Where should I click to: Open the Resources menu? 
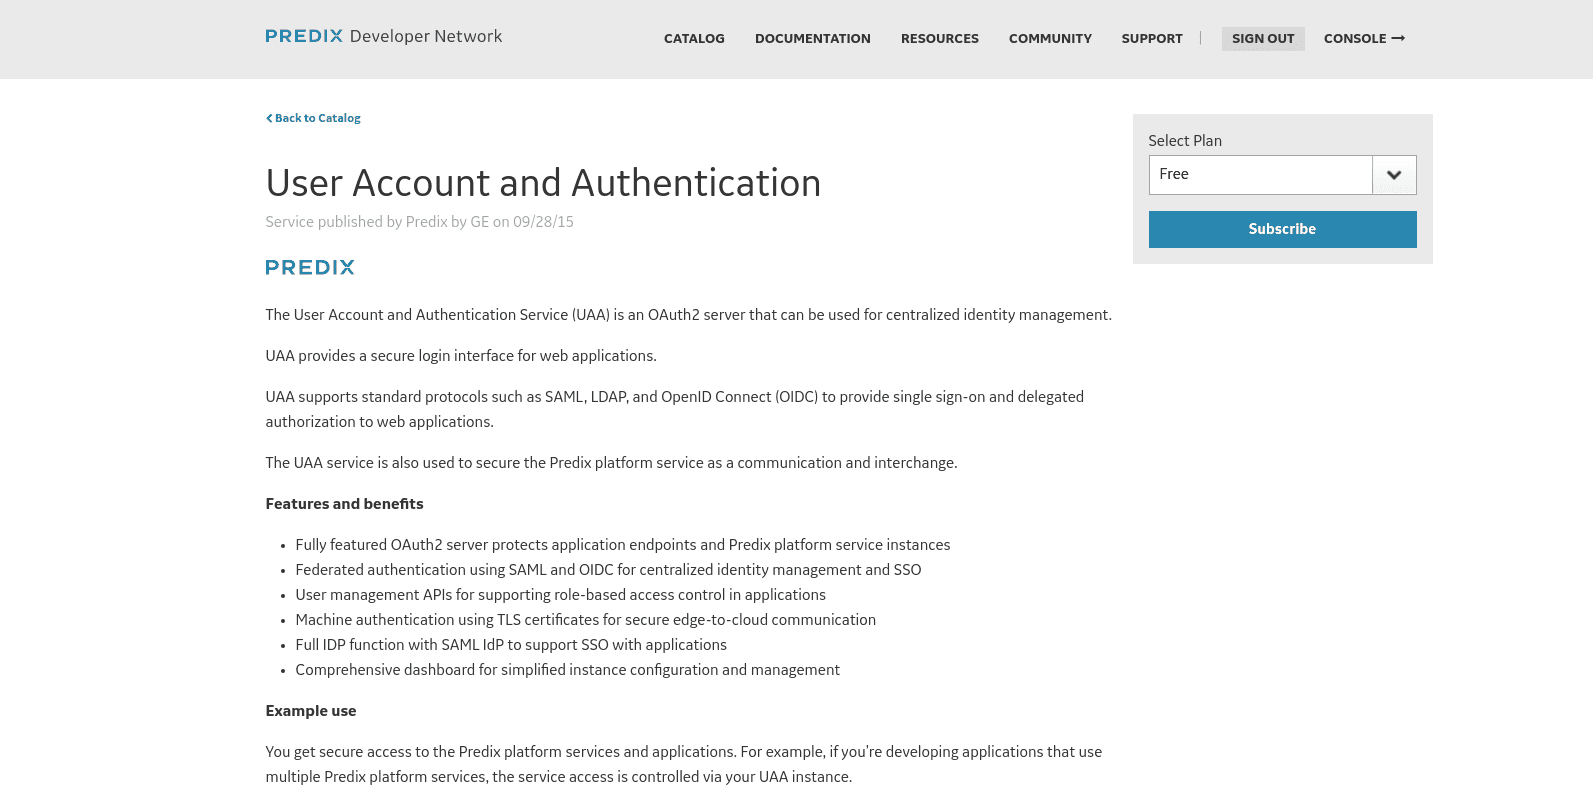pos(940,39)
